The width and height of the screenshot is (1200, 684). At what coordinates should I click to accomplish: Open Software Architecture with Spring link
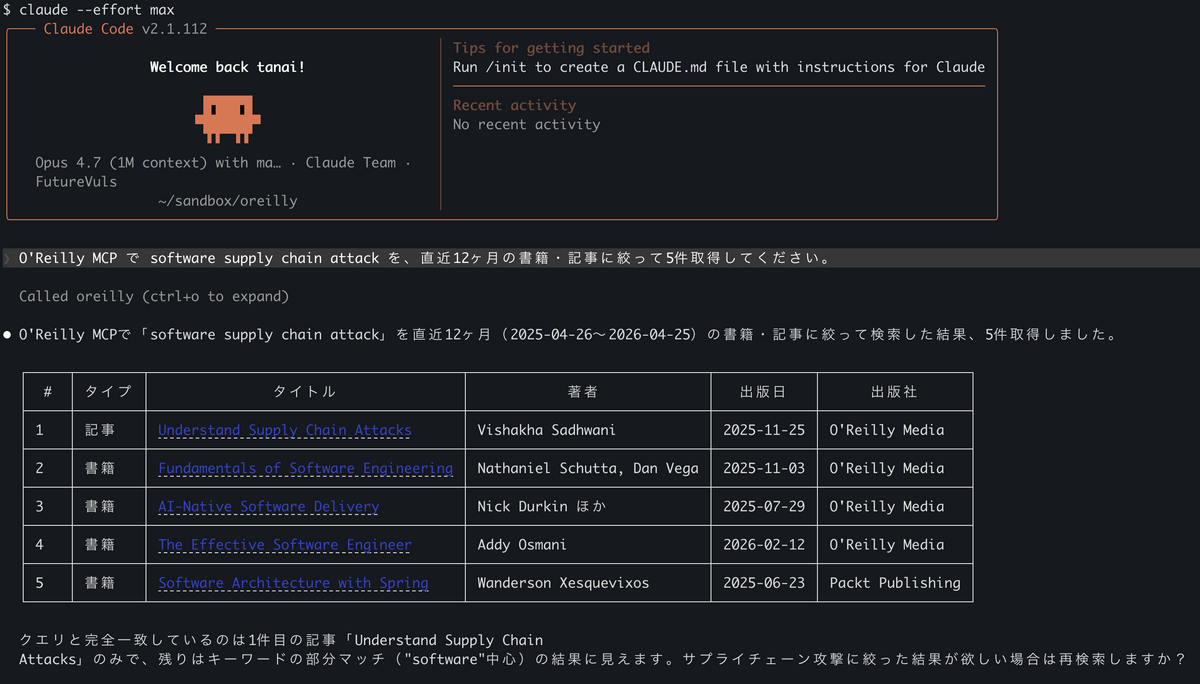coord(293,582)
